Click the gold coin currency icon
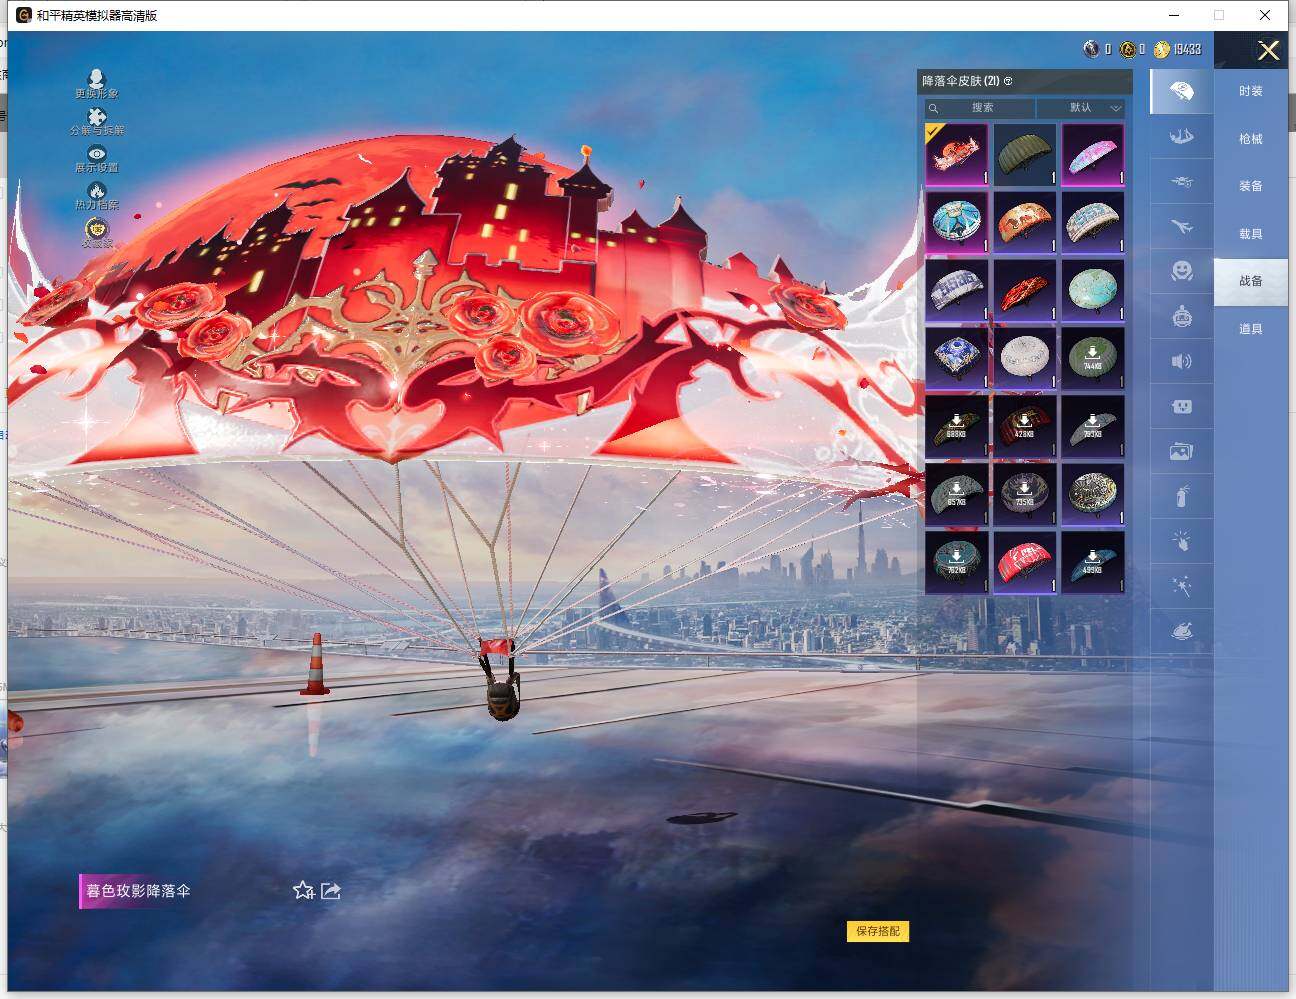Viewport: 1296px width, 999px height. (x=1161, y=49)
